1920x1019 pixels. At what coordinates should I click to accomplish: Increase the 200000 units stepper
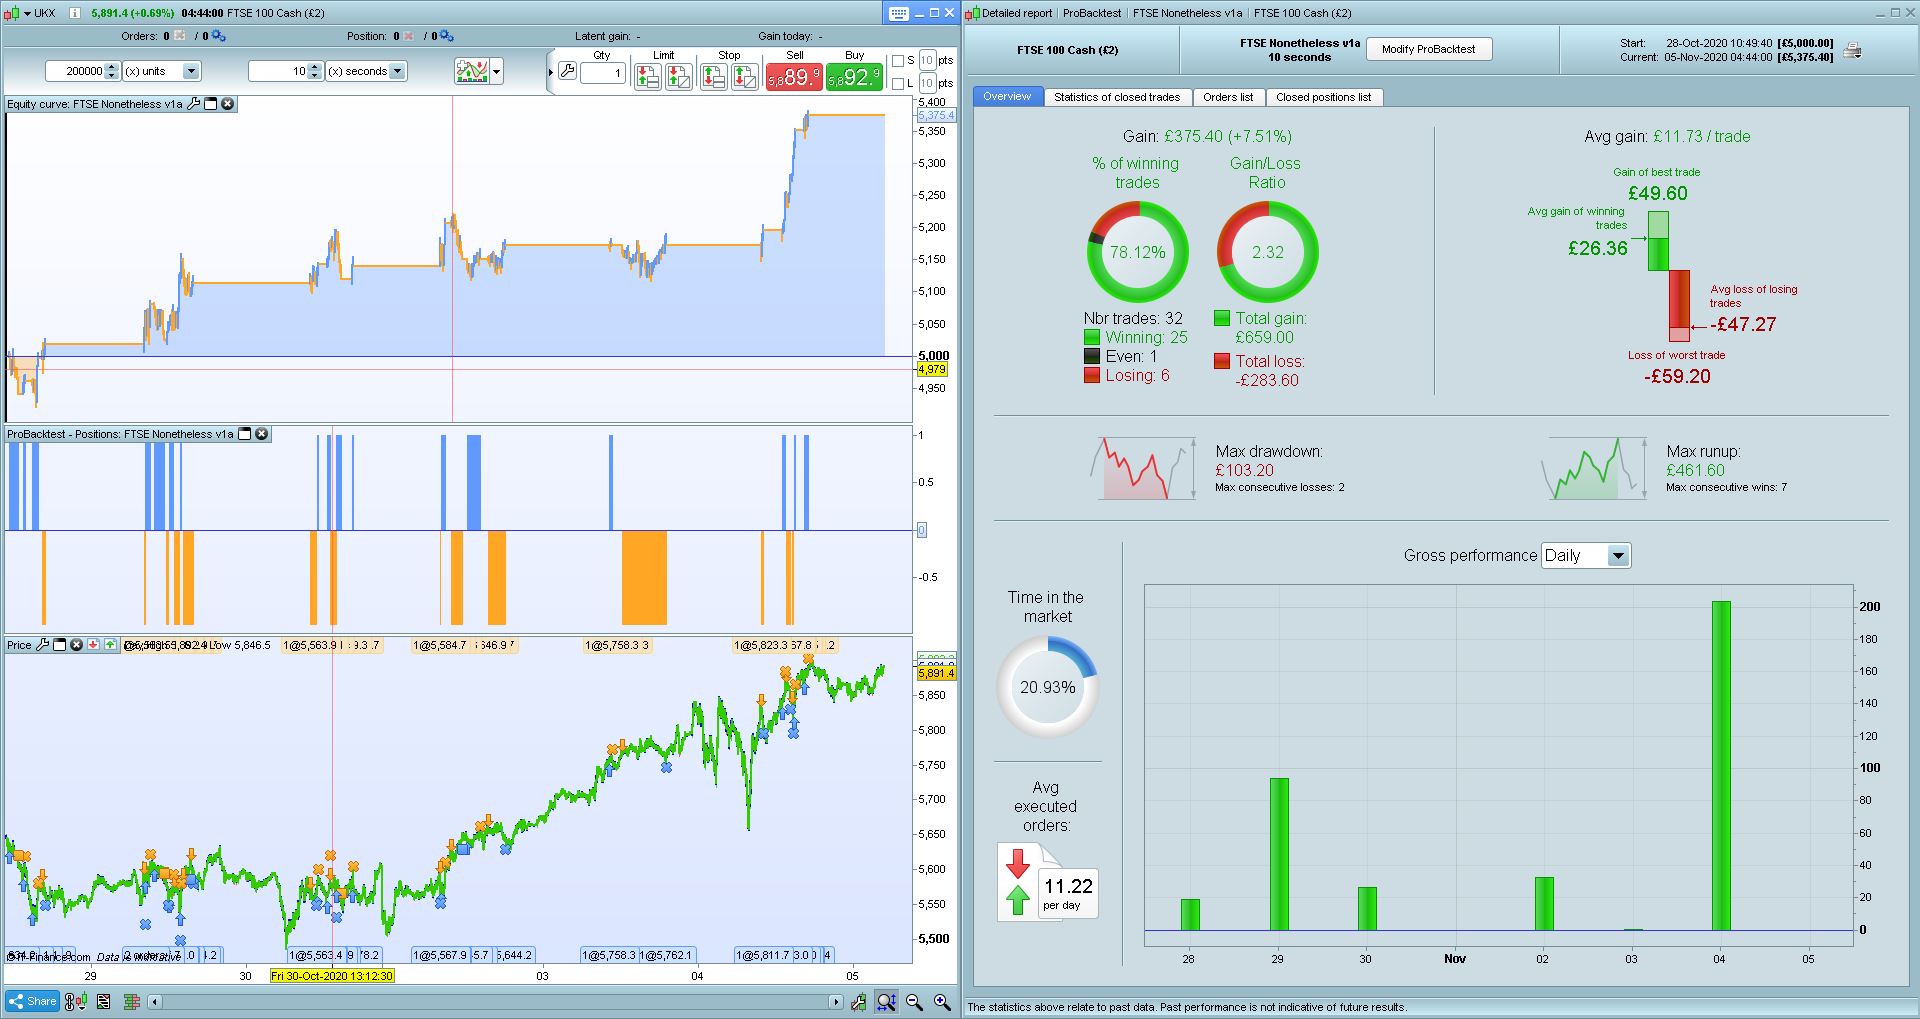112,67
